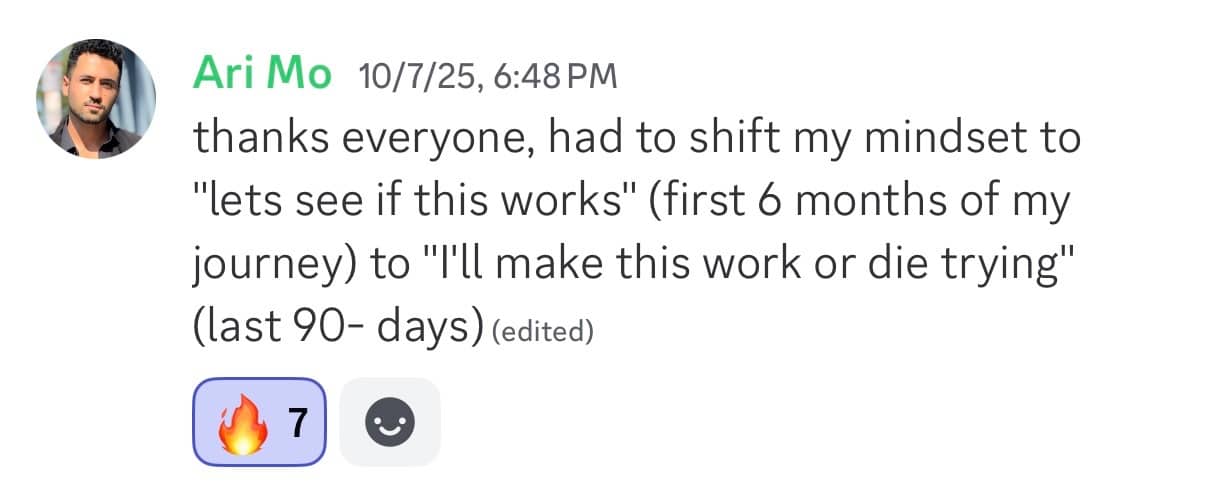The width and height of the screenshot is (1206, 496).
Task: Toggle the fire emoji reaction
Action: (243, 422)
